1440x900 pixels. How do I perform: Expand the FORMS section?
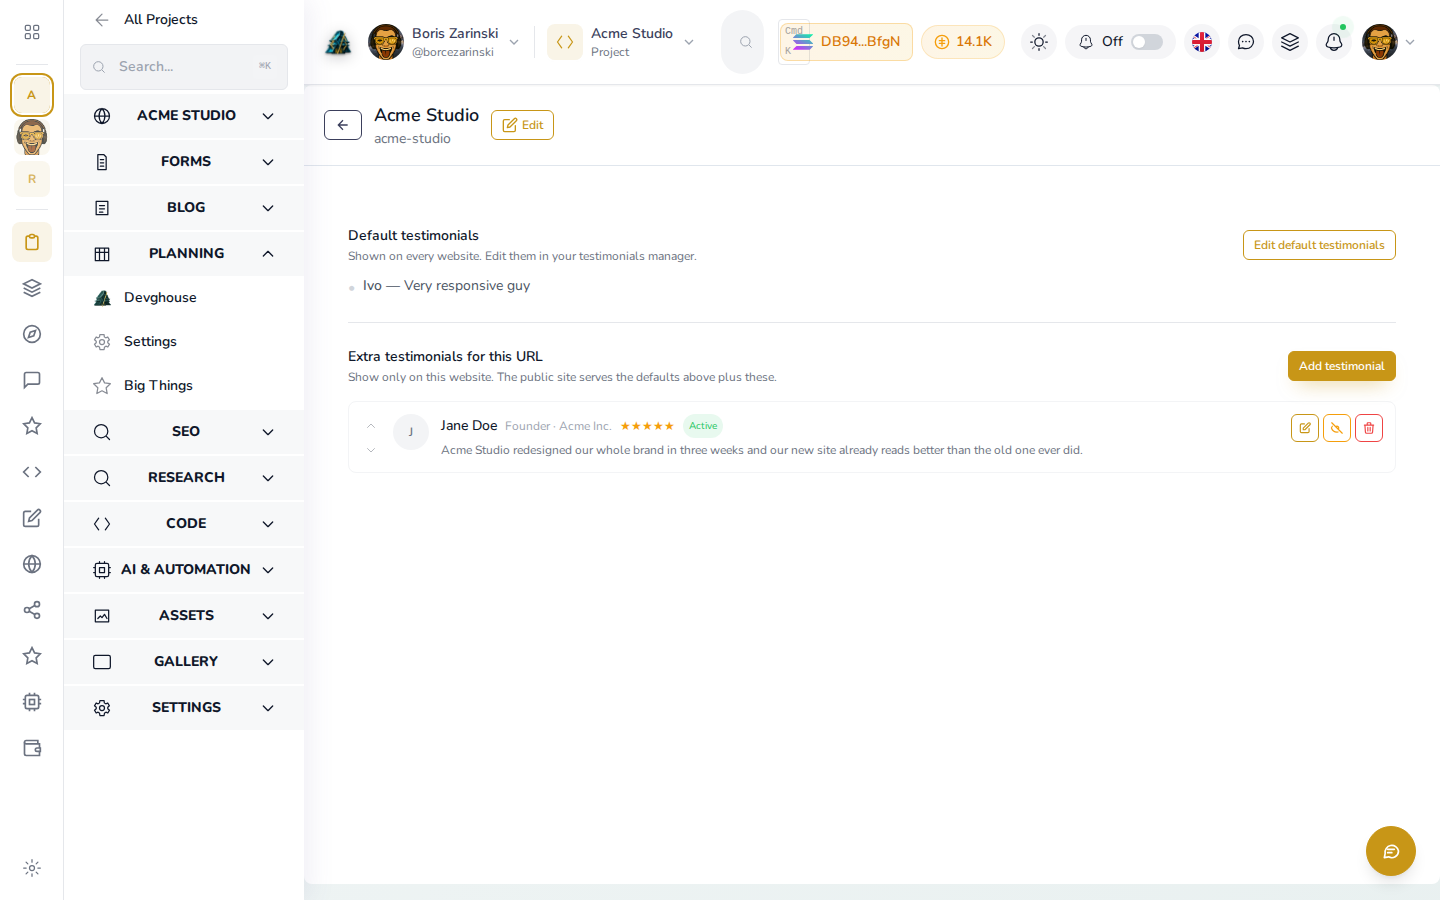click(184, 162)
